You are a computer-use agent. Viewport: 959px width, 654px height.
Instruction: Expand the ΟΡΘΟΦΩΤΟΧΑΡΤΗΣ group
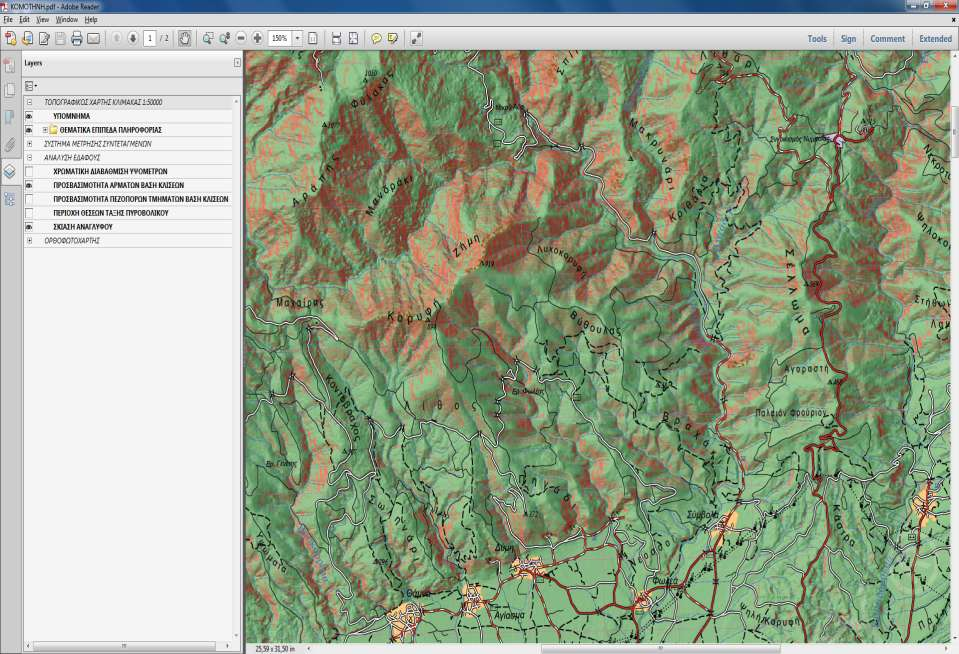(x=29, y=241)
